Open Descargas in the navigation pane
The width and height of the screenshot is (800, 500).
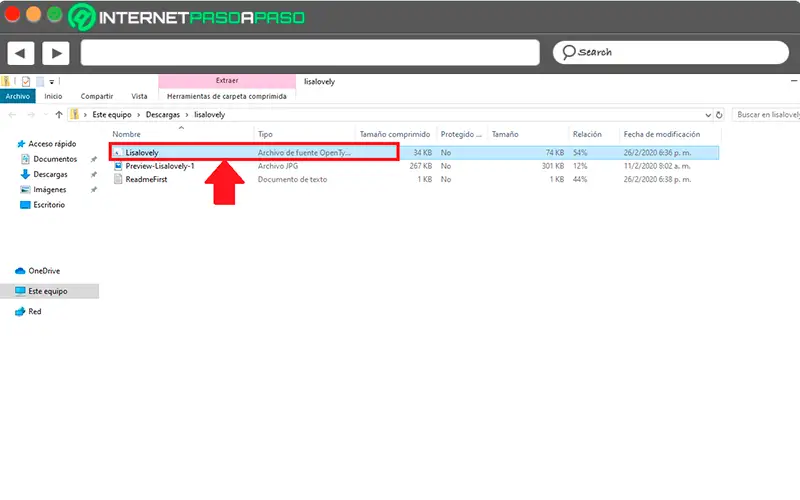[51, 174]
